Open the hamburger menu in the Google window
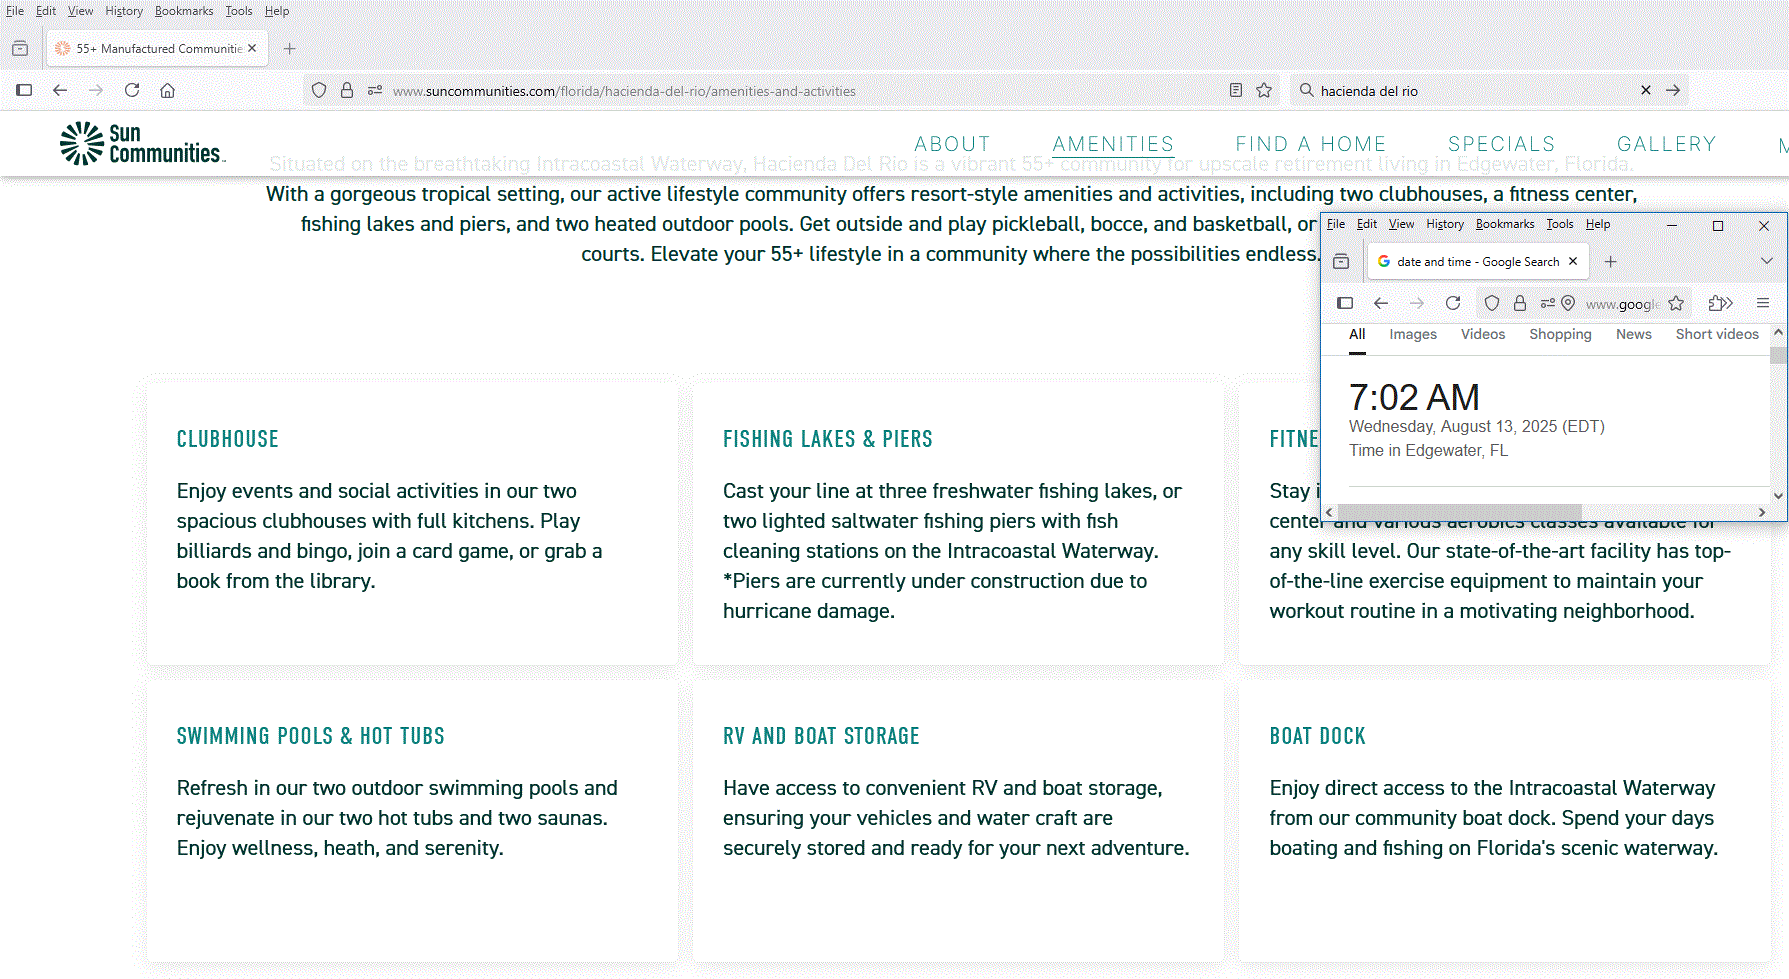The height and width of the screenshot is (979, 1789). pos(1763,303)
